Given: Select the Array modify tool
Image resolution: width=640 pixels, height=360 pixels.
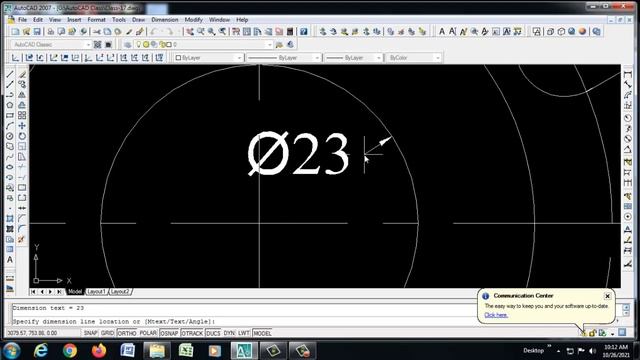Looking at the screenshot, I should pos(22,116).
